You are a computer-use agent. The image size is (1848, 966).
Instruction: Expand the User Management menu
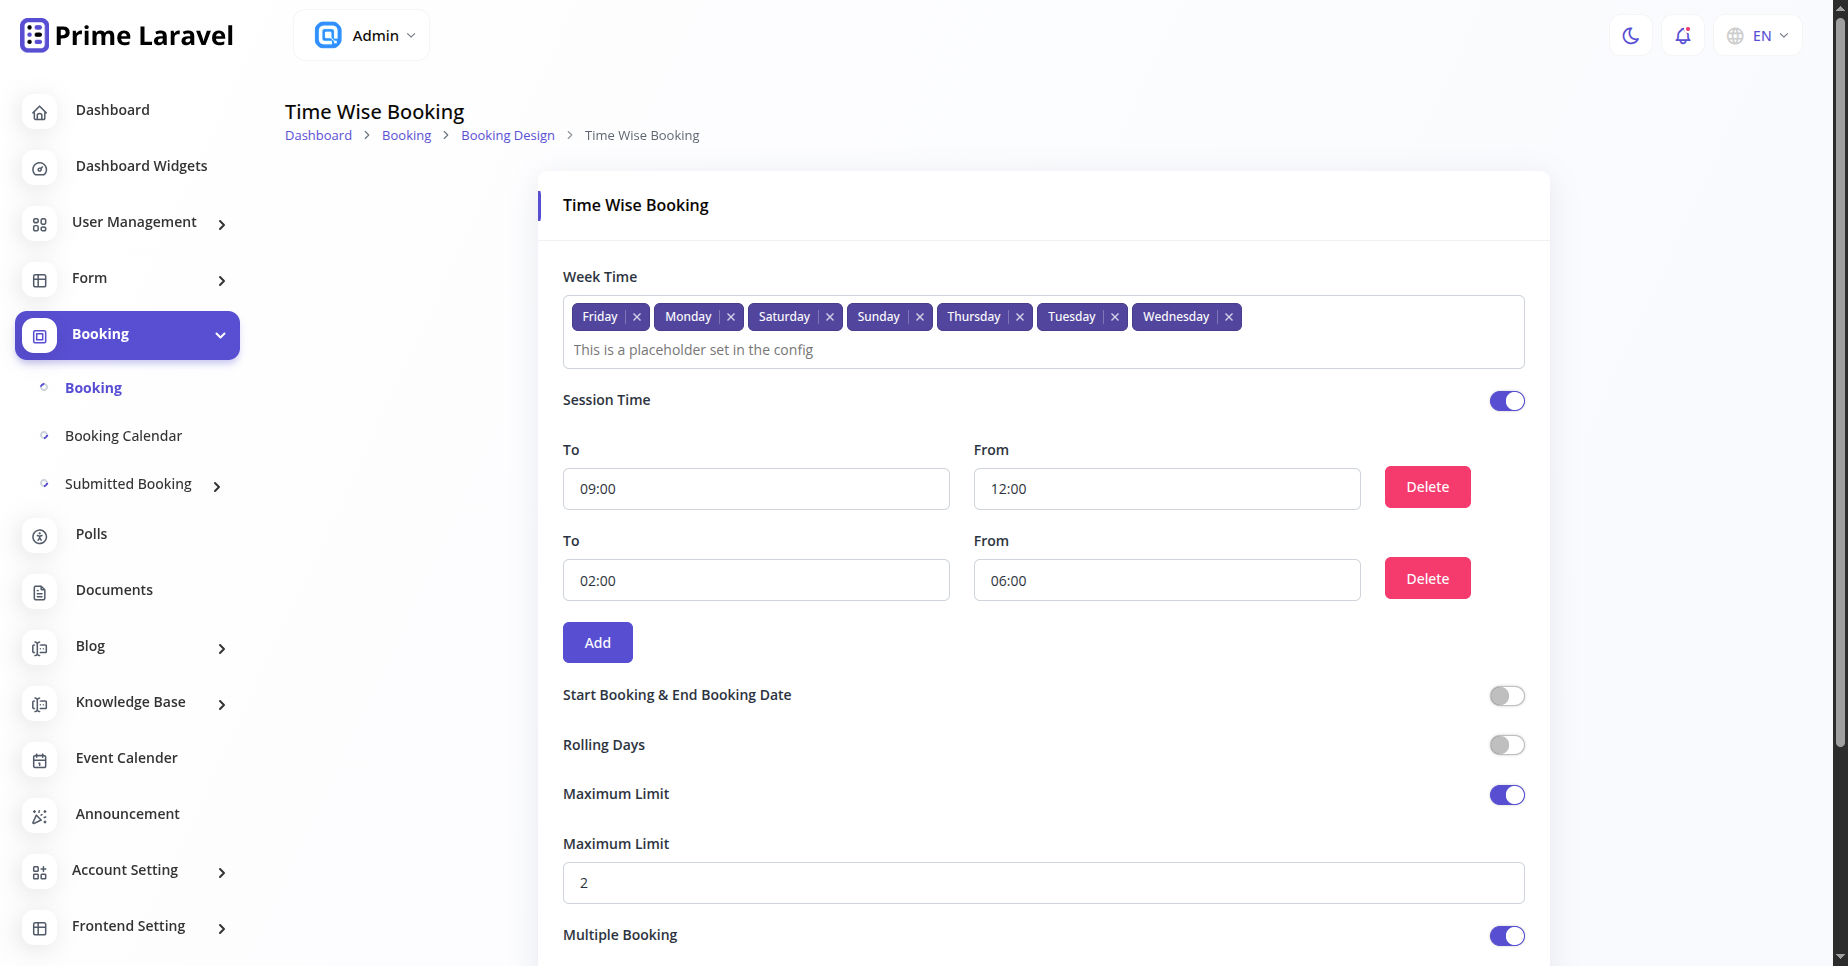134,223
